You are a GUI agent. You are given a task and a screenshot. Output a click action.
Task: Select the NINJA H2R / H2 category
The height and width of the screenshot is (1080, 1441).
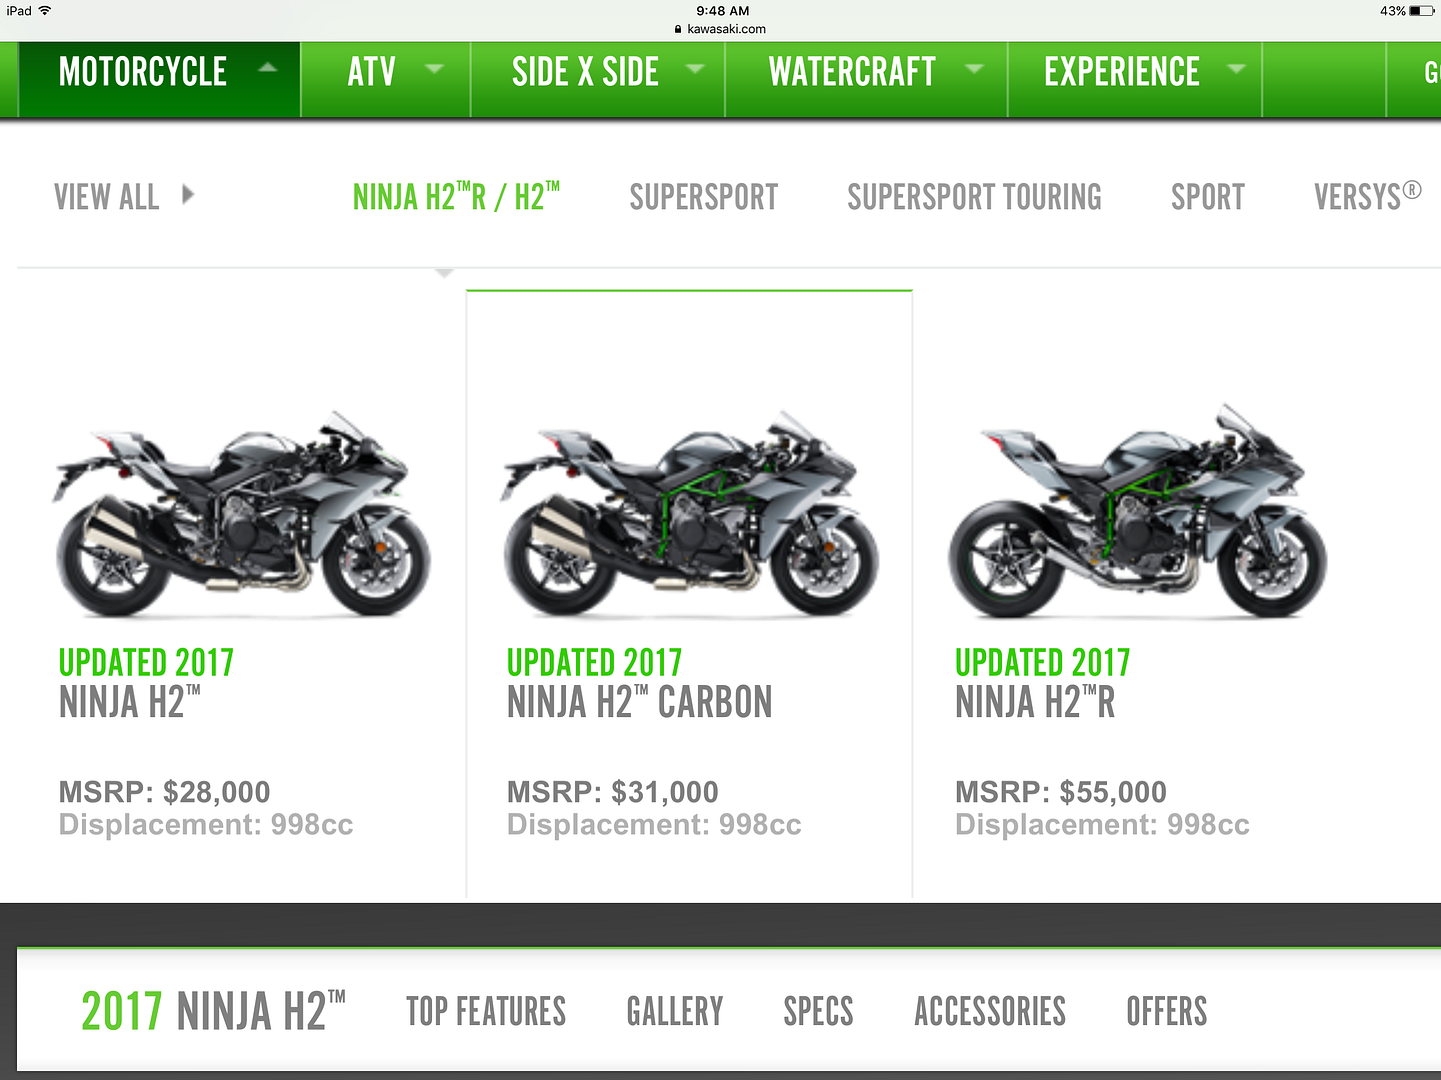click(456, 196)
